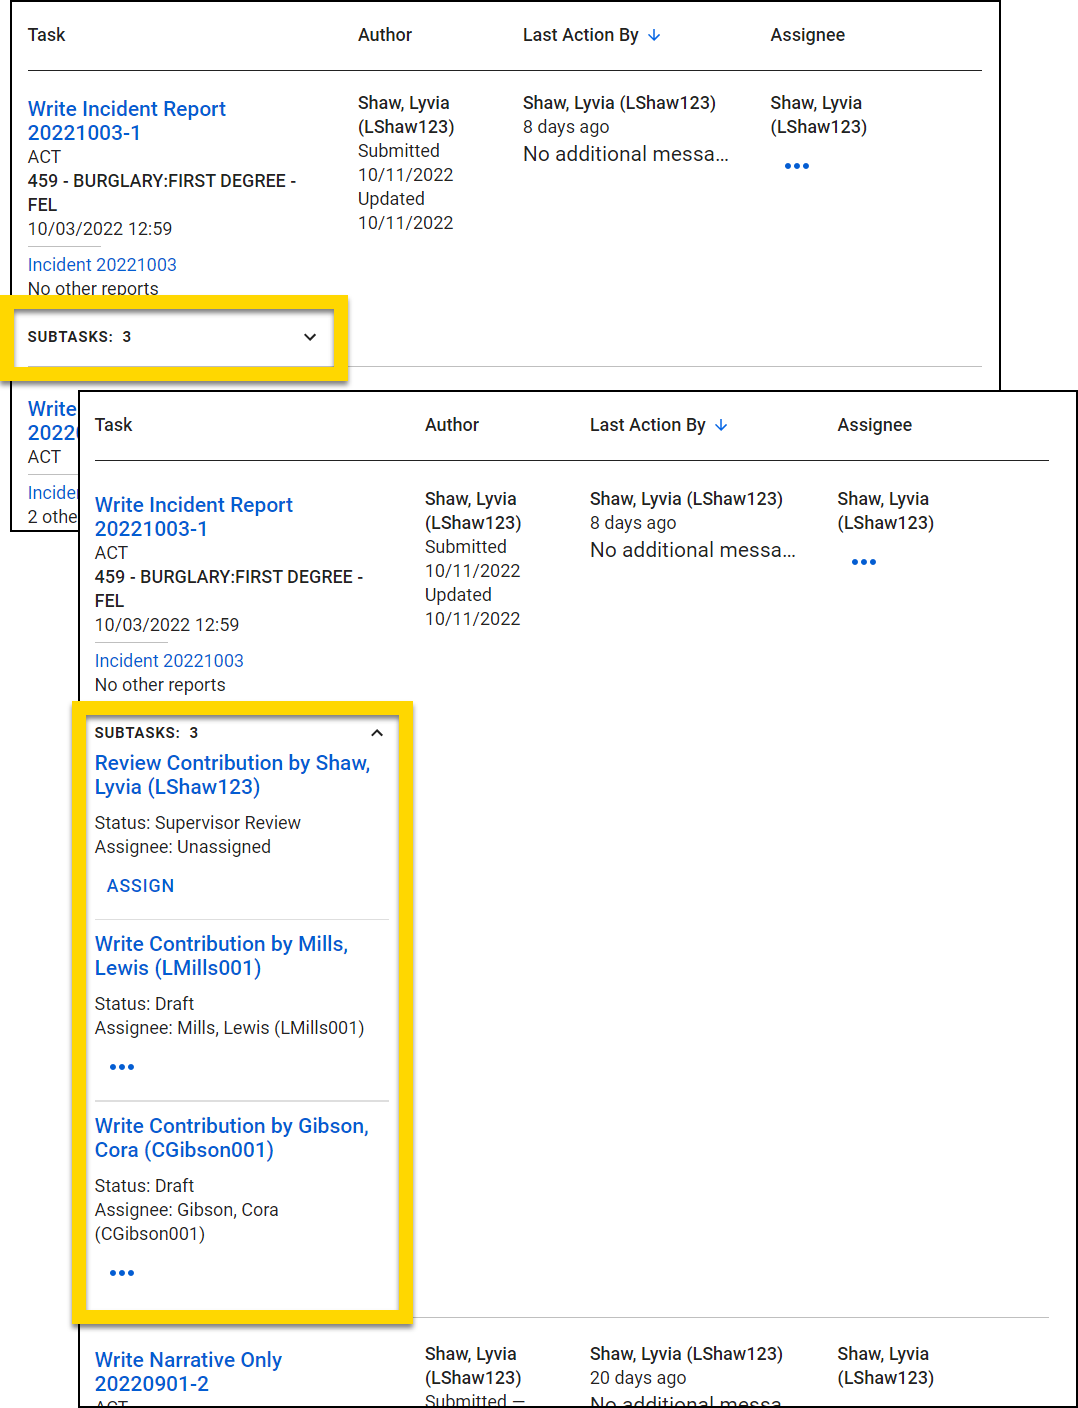
Task: Toggle sort direction on lower Last Action By column
Action: click(721, 425)
